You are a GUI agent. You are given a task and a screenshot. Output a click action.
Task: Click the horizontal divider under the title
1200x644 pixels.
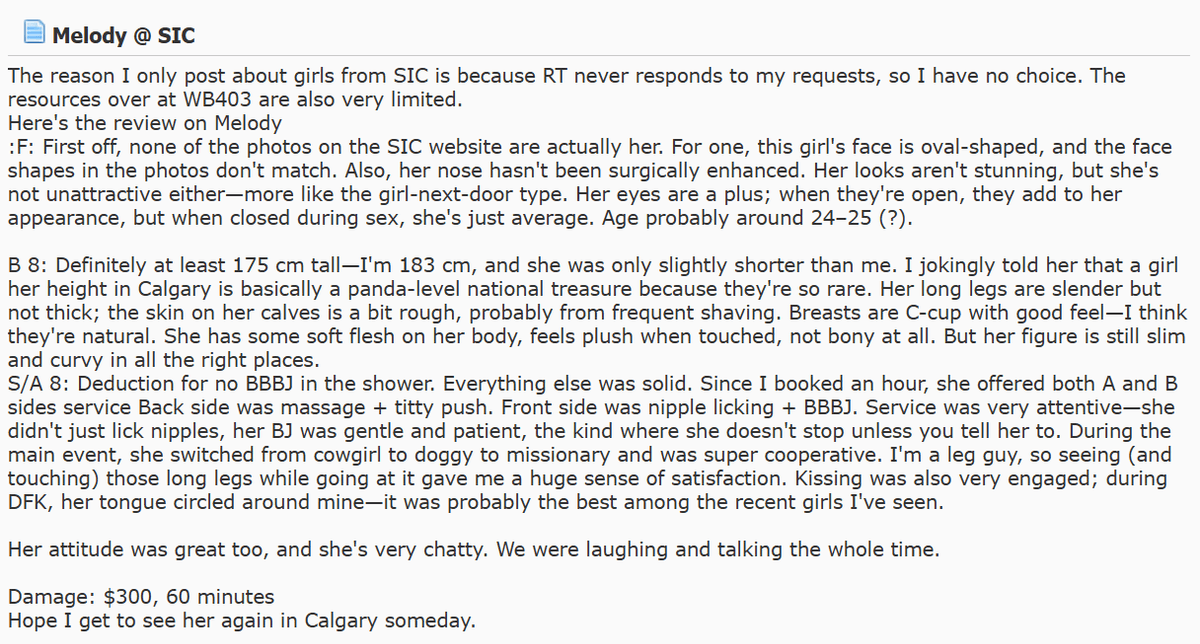pos(600,55)
